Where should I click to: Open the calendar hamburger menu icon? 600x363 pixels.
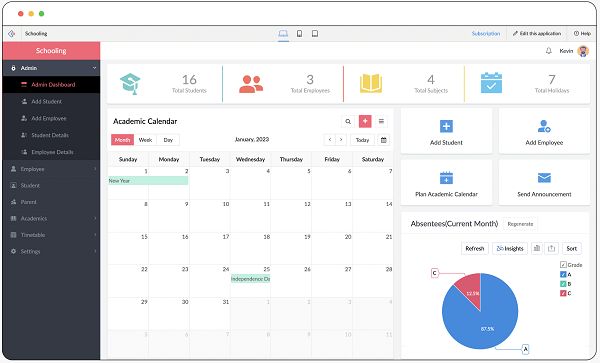coord(381,121)
